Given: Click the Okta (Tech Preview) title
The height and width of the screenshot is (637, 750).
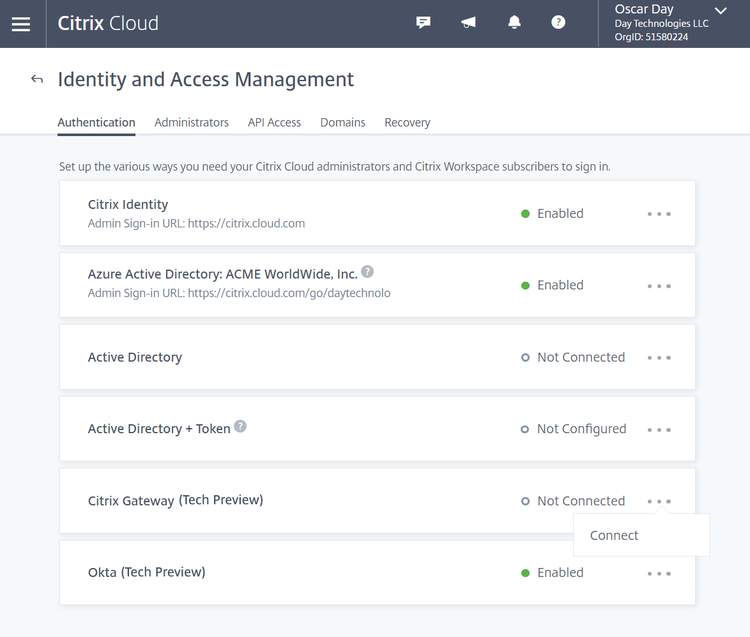Looking at the screenshot, I should [x=146, y=572].
